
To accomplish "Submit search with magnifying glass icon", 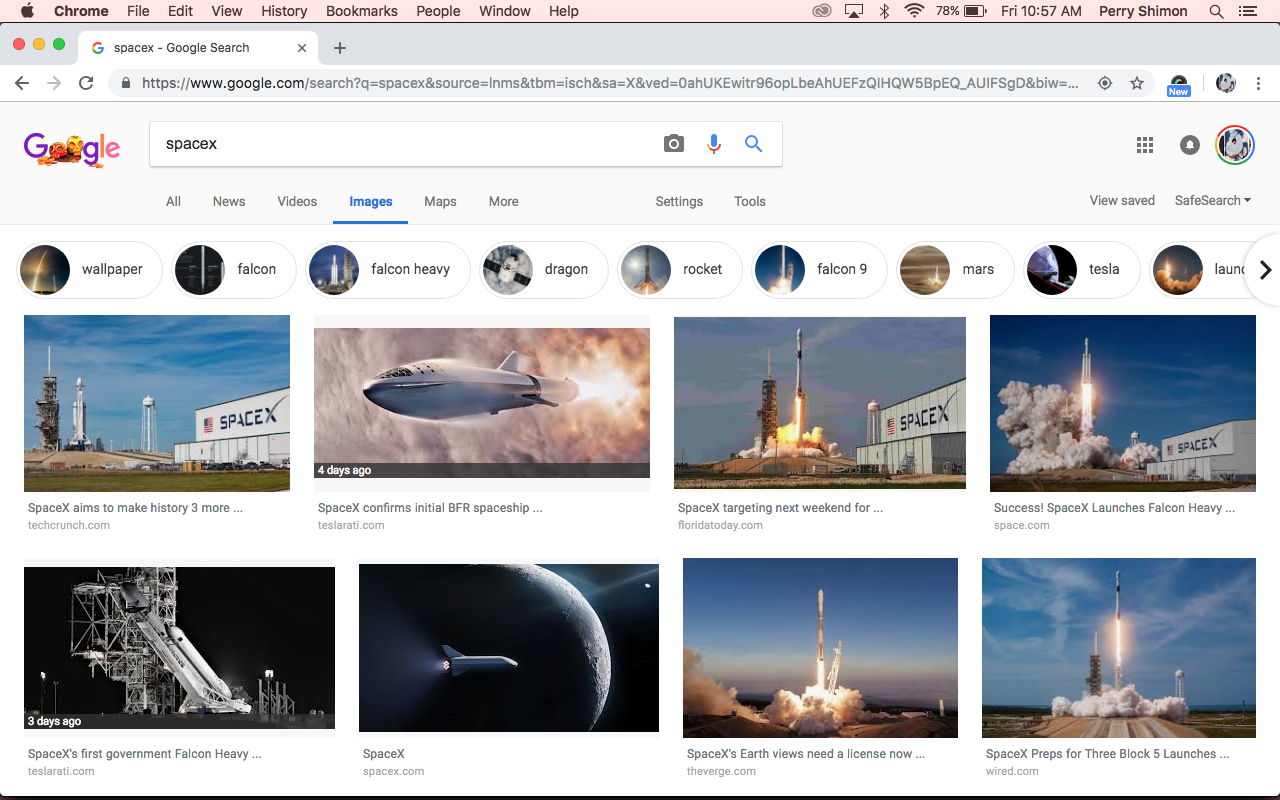I will [x=753, y=144].
